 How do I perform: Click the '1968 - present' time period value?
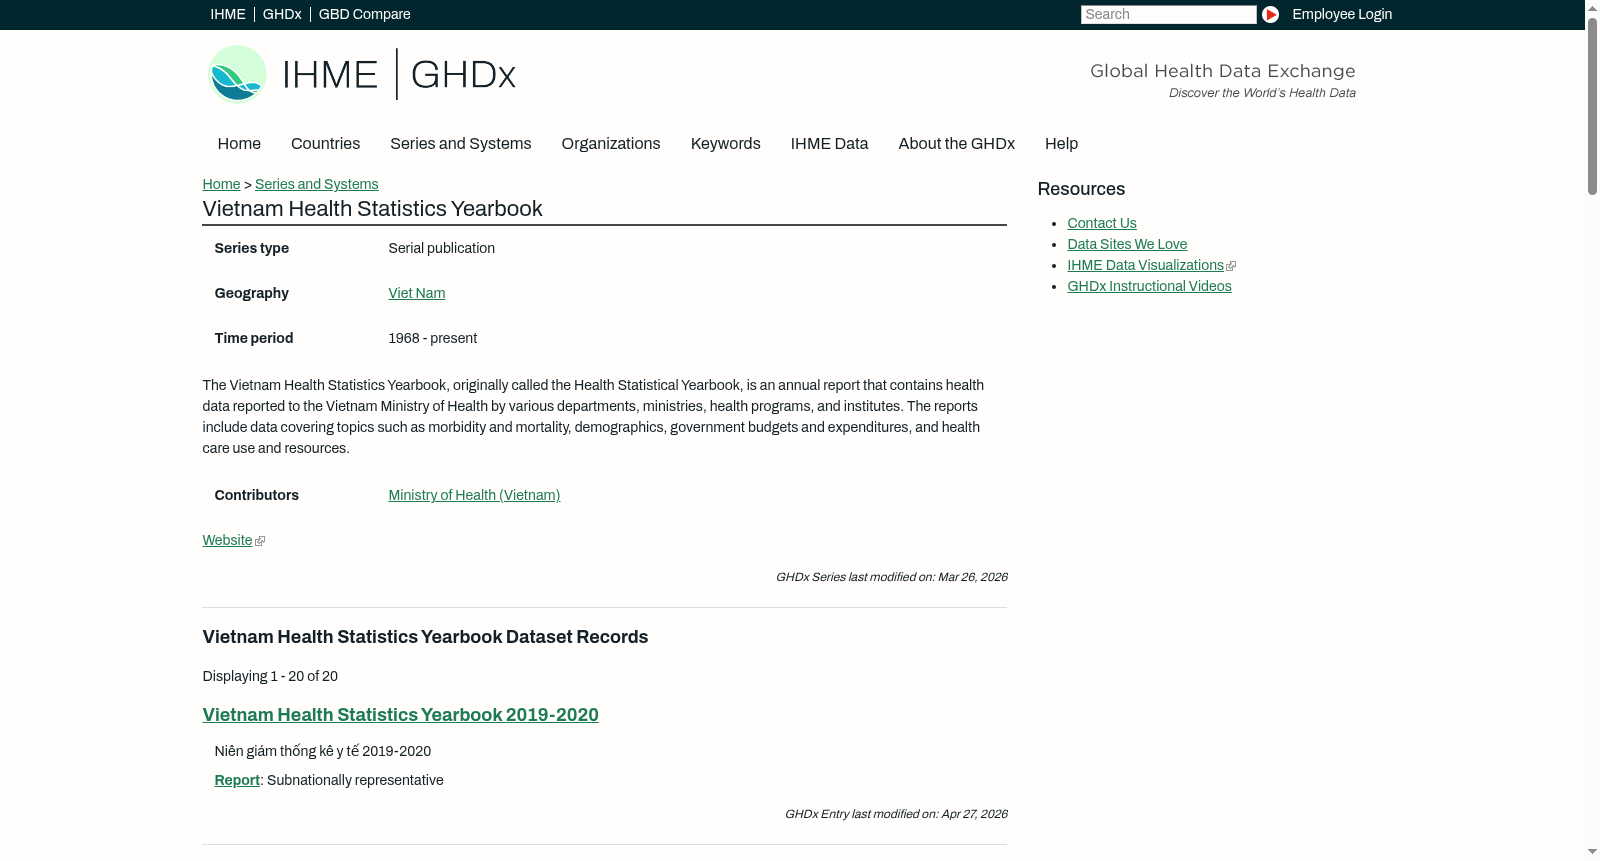pyautogui.click(x=432, y=338)
